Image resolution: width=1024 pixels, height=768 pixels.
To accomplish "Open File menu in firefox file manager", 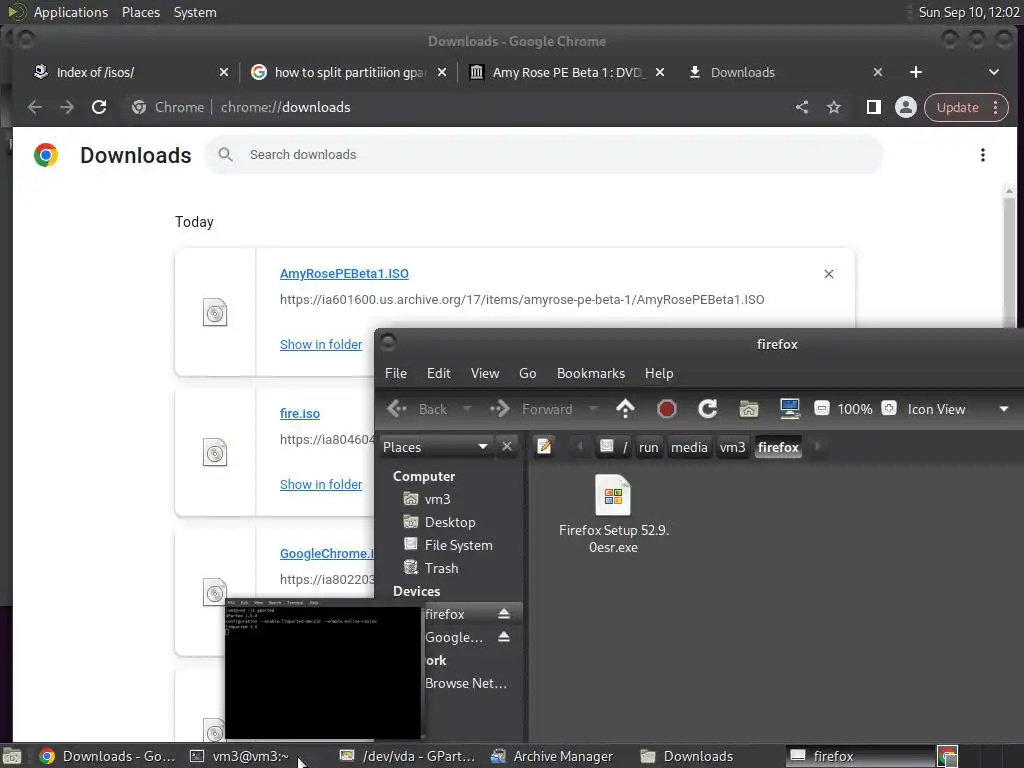I will coord(396,374).
